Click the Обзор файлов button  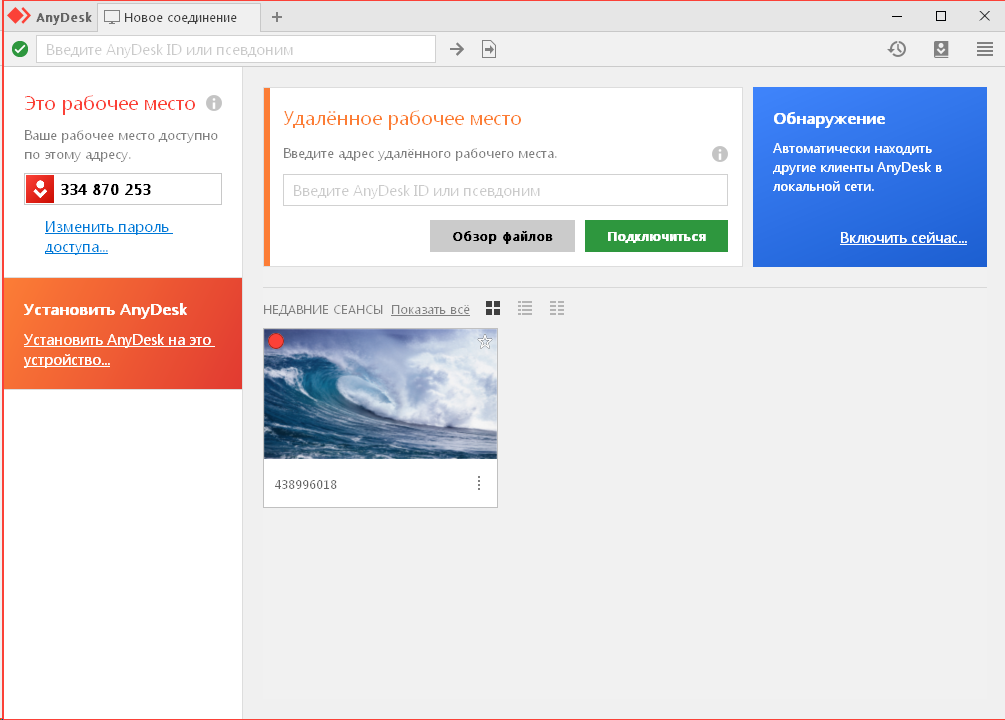[x=502, y=236]
